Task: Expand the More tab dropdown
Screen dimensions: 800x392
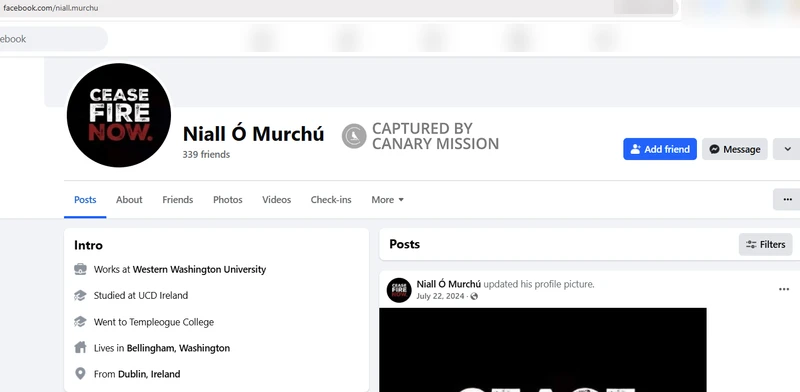Action: (387, 200)
